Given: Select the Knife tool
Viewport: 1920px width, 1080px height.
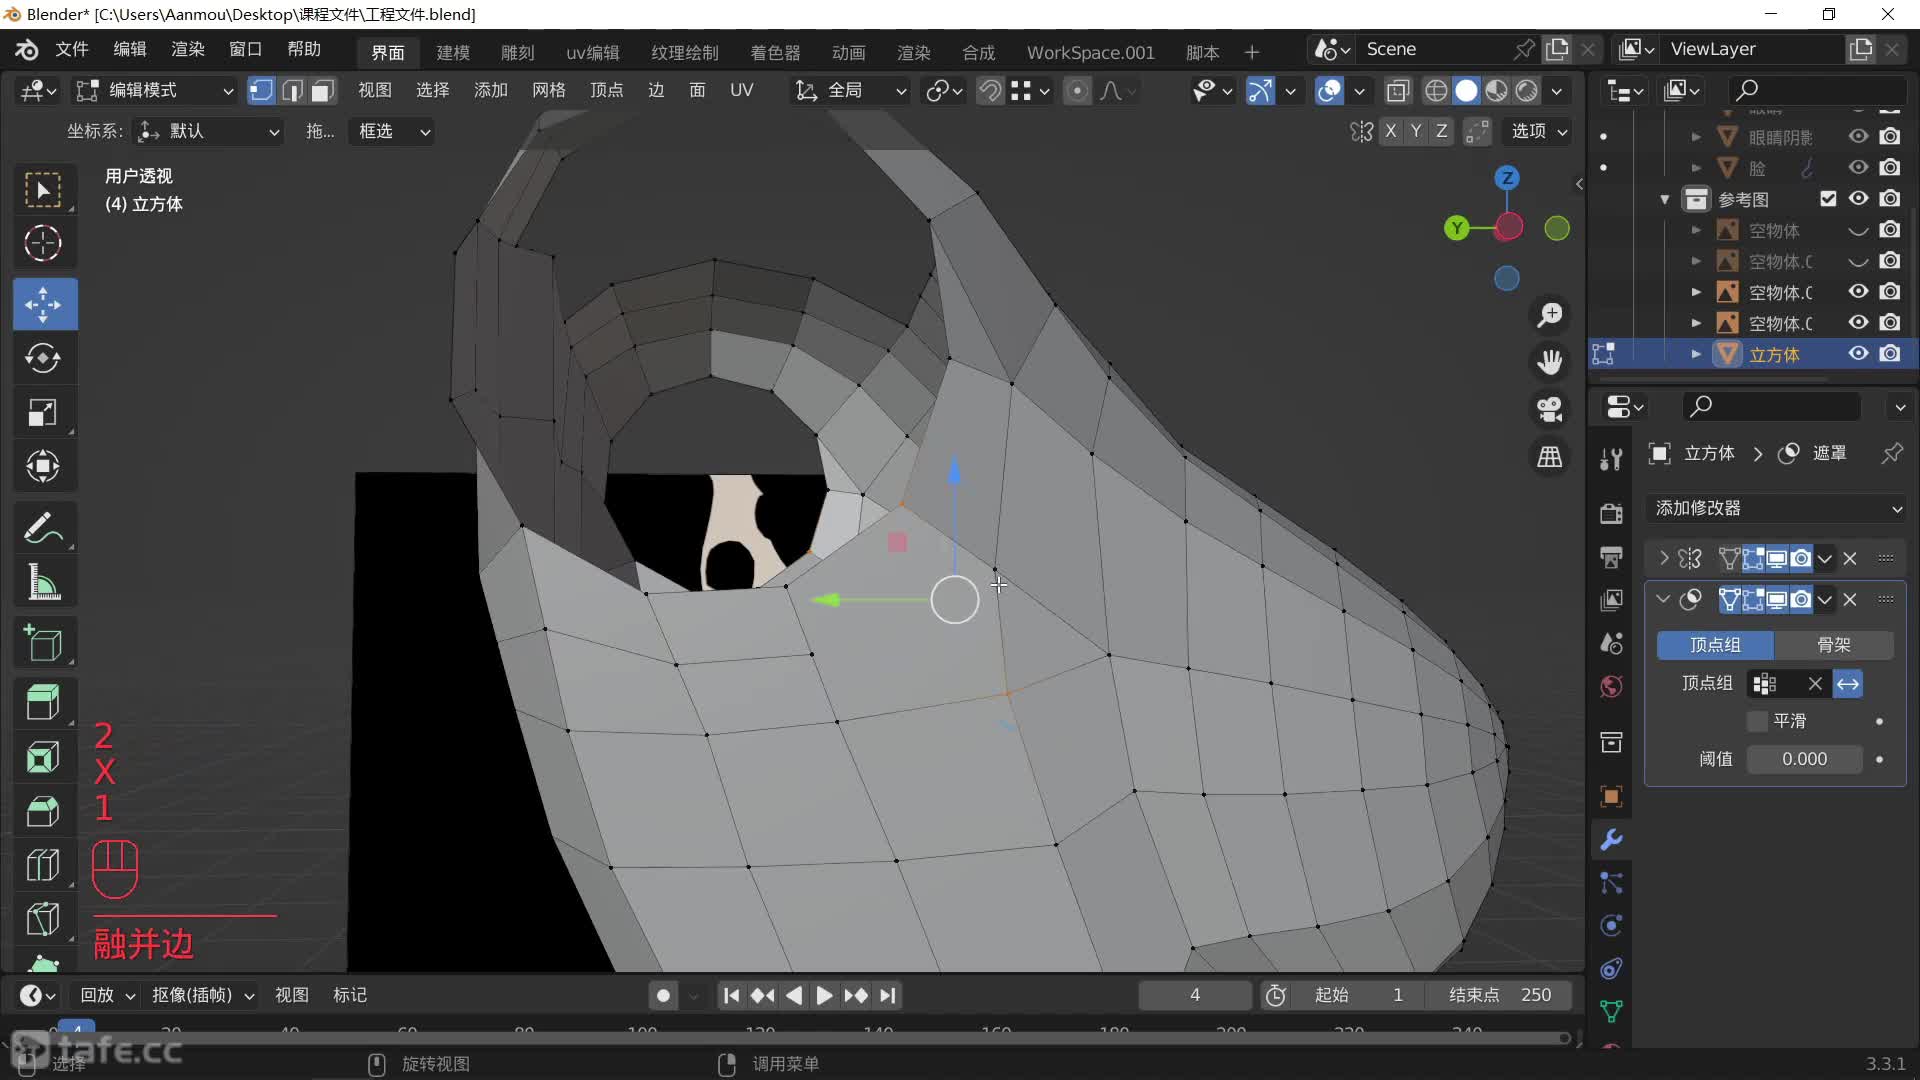Looking at the screenshot, I should coord(43,919).
